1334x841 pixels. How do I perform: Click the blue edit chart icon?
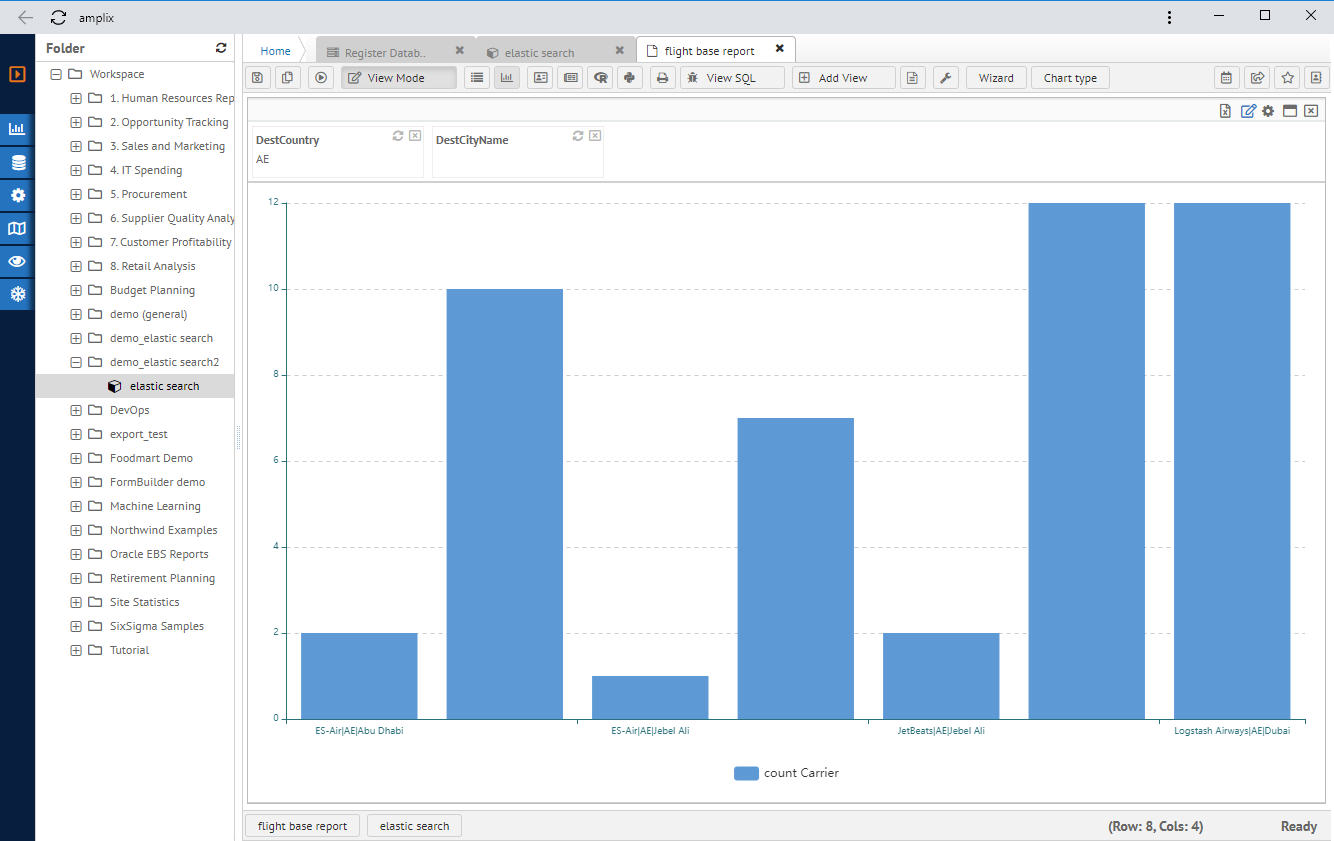coord(1248,111)
